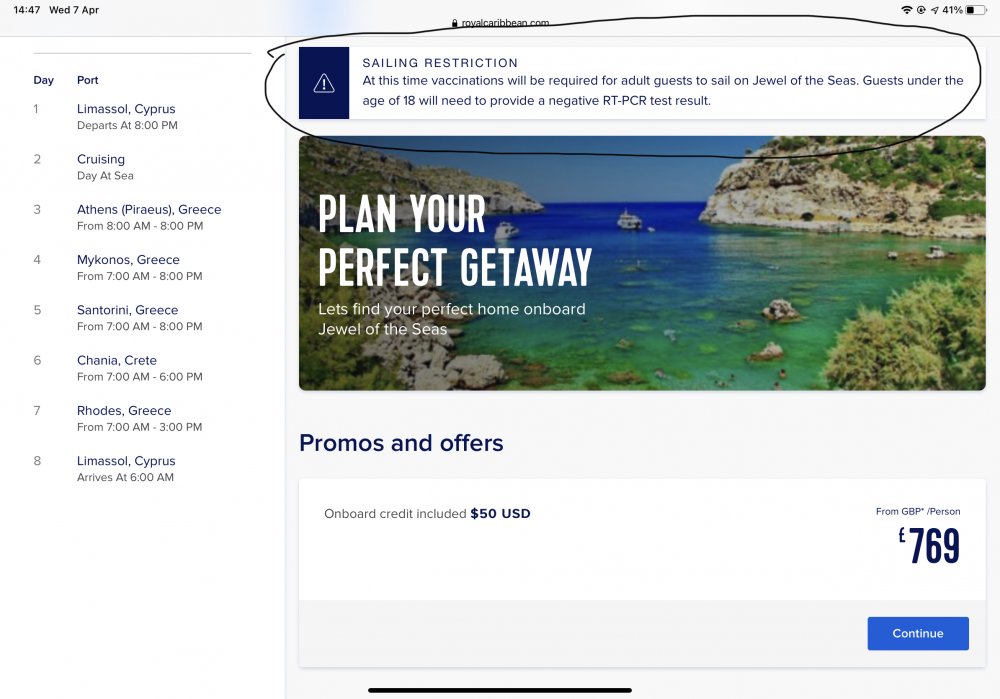The width and height of the screenshot is (1000, 699).
Task: Tap the Wi-Fi status icon
Action: click(x=906, y=10)
